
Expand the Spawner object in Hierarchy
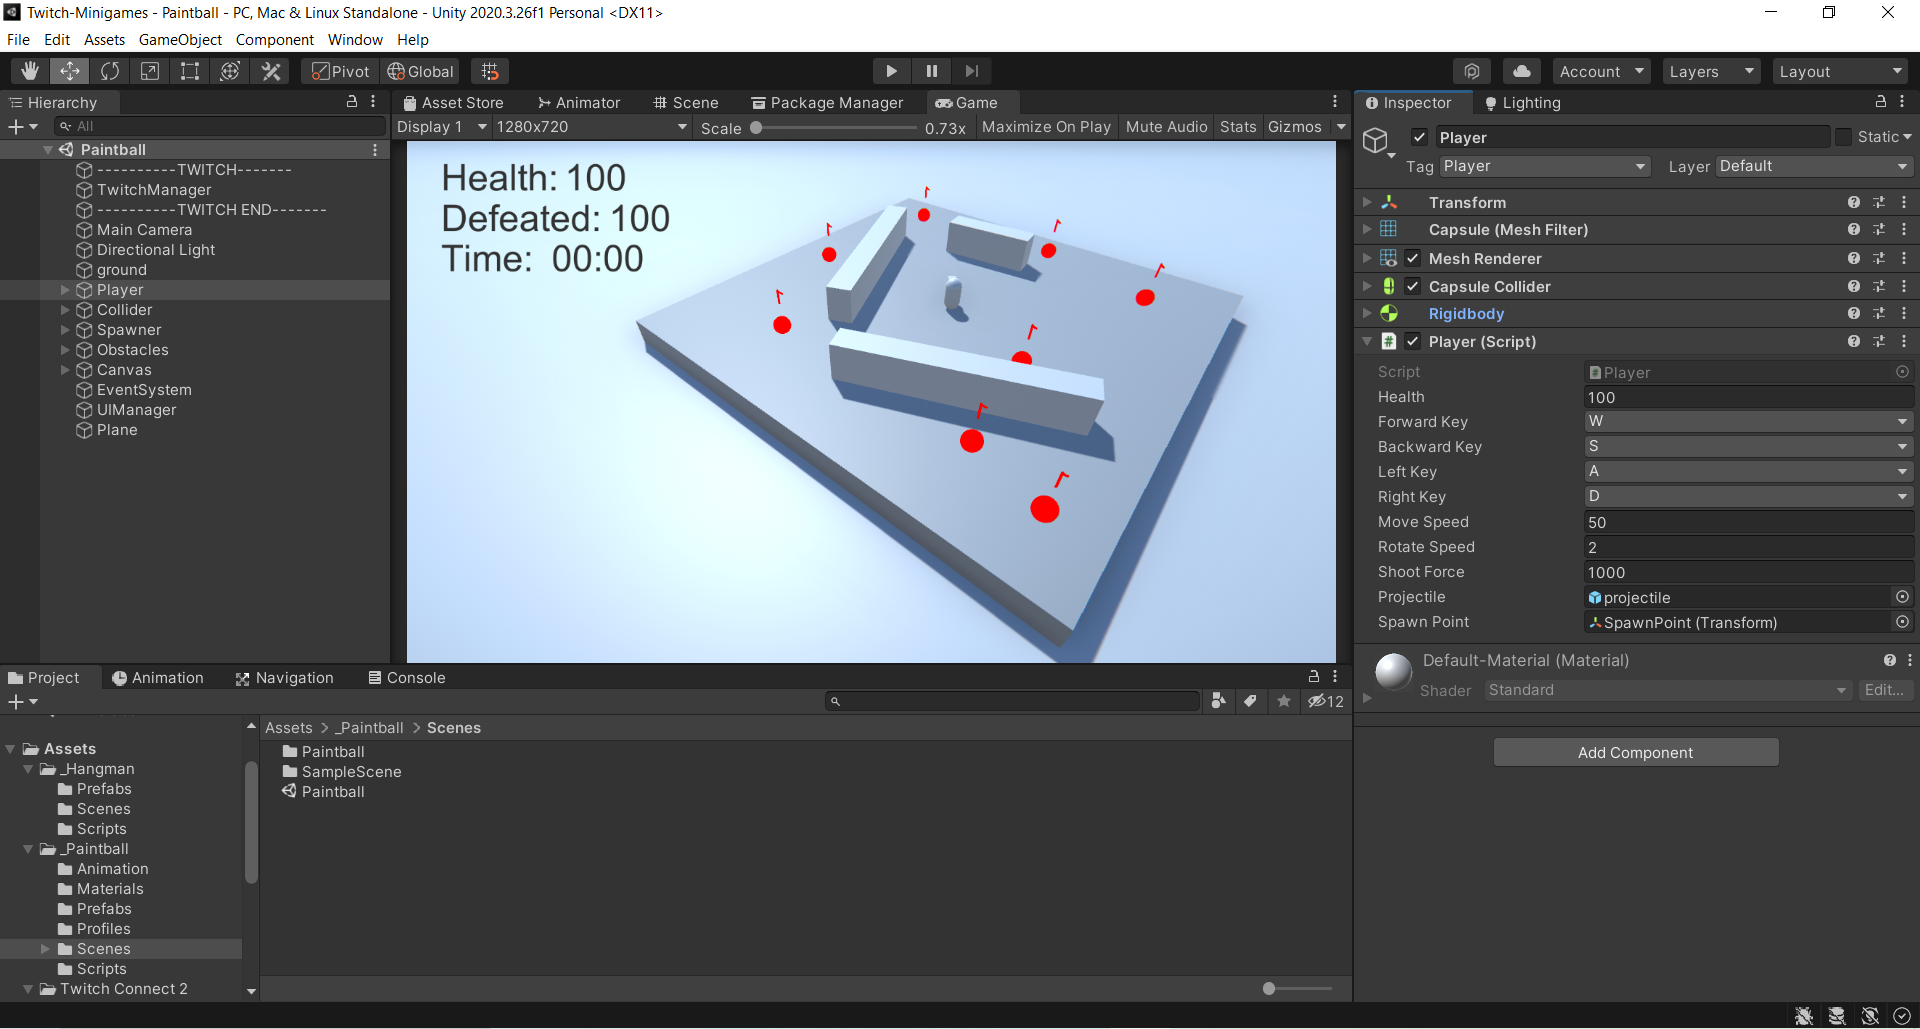coord(65,330)
